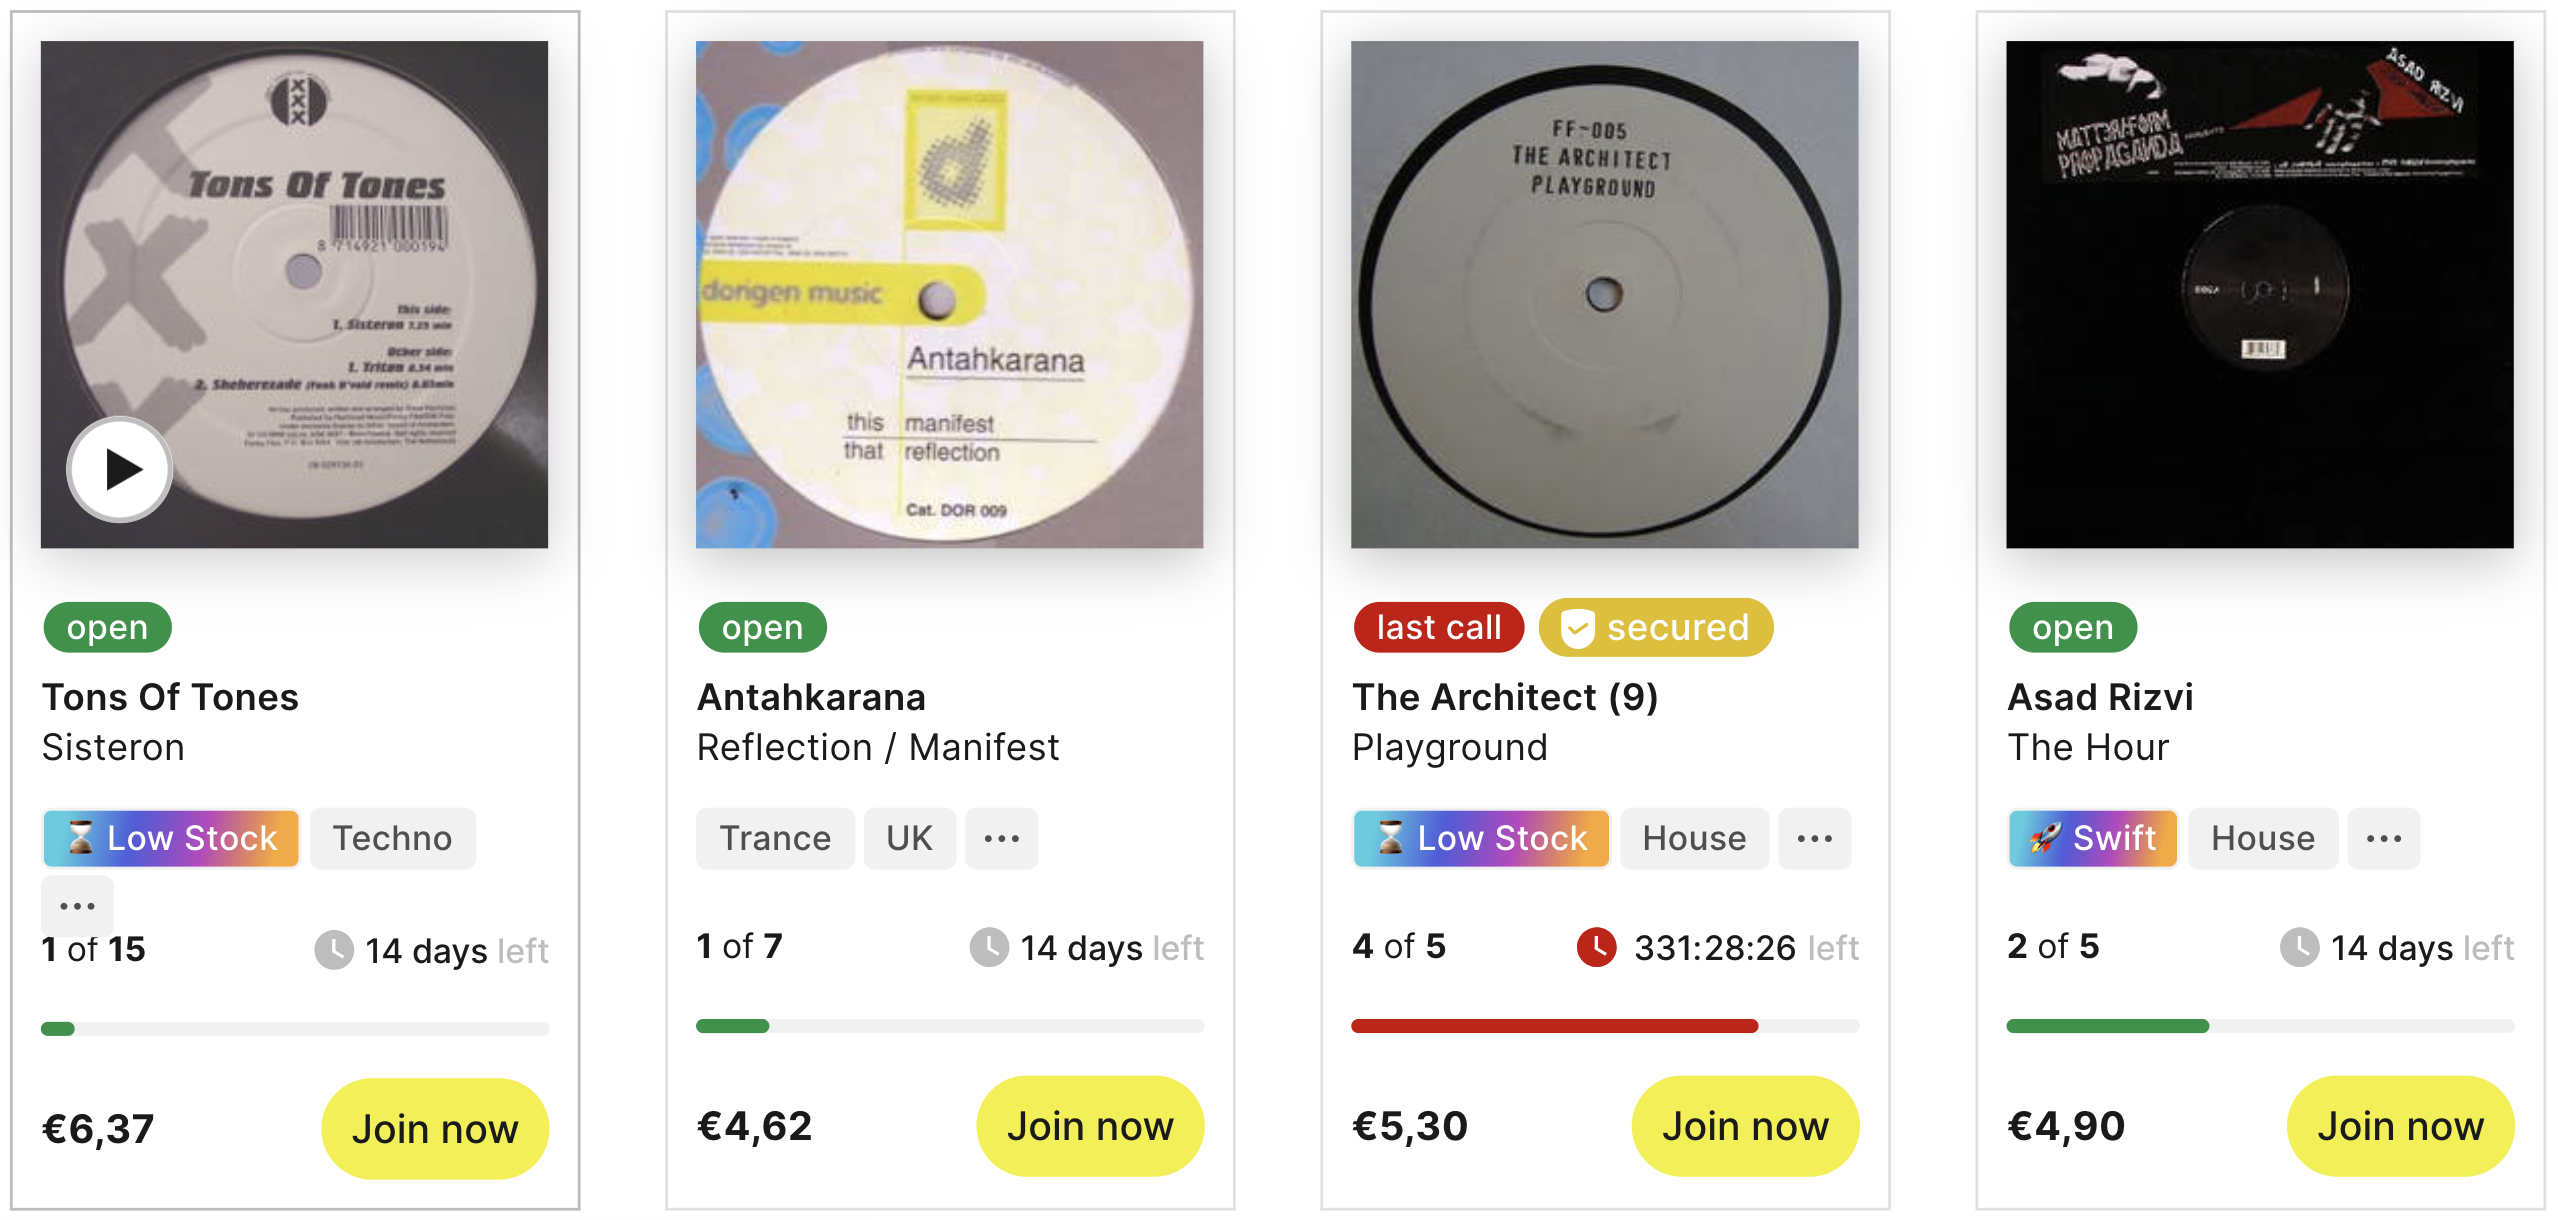
Task: Click the hourglass Low Stock badge on Tons Of Tones
Action: pyautogui.click(x=171, y=838)
